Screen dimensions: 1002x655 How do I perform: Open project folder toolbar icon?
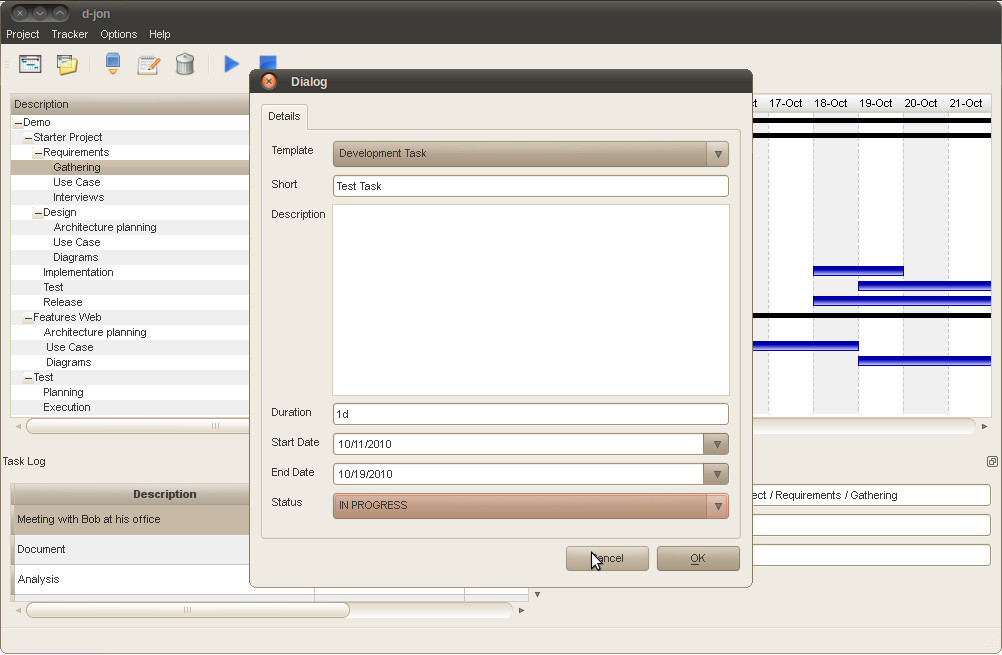point(67,64)
